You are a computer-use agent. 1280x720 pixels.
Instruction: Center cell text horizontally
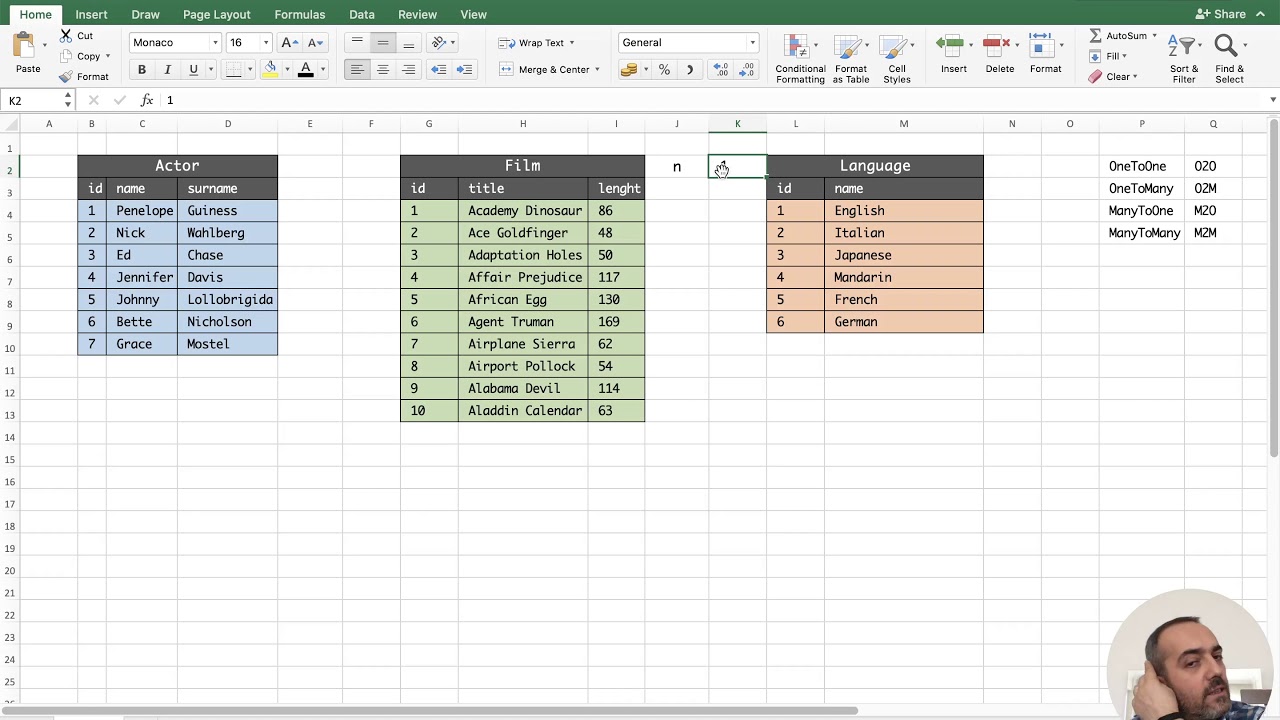click(x=383, y=69)
